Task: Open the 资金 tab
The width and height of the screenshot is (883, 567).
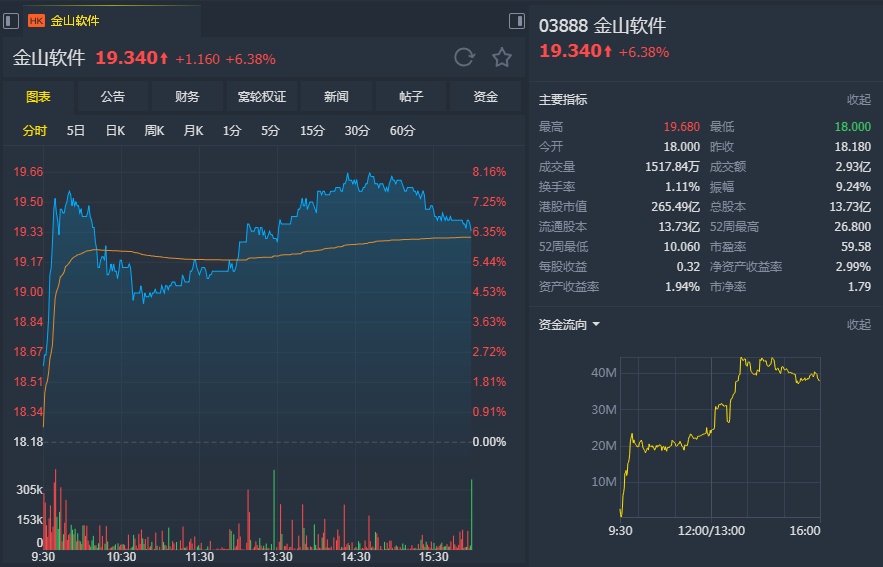Action: coord(486,97)
